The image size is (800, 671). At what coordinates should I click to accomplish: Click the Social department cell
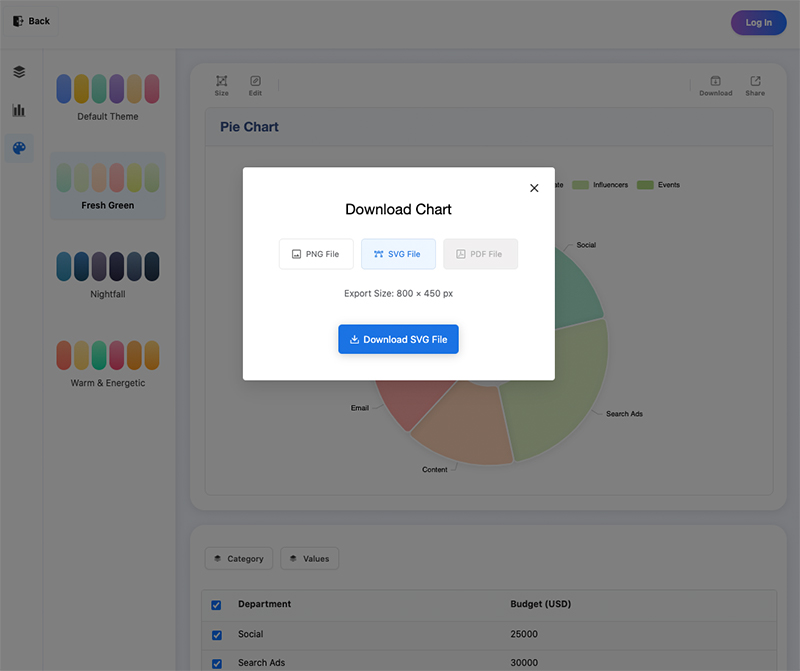coord(250,634)
